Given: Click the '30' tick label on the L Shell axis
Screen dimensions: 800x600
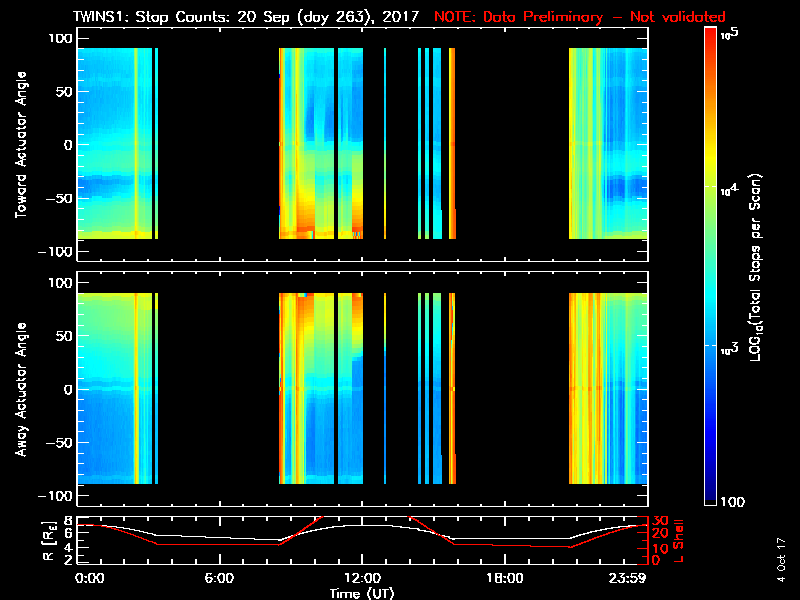Looking at the screenshot, I should pos(660,521).
